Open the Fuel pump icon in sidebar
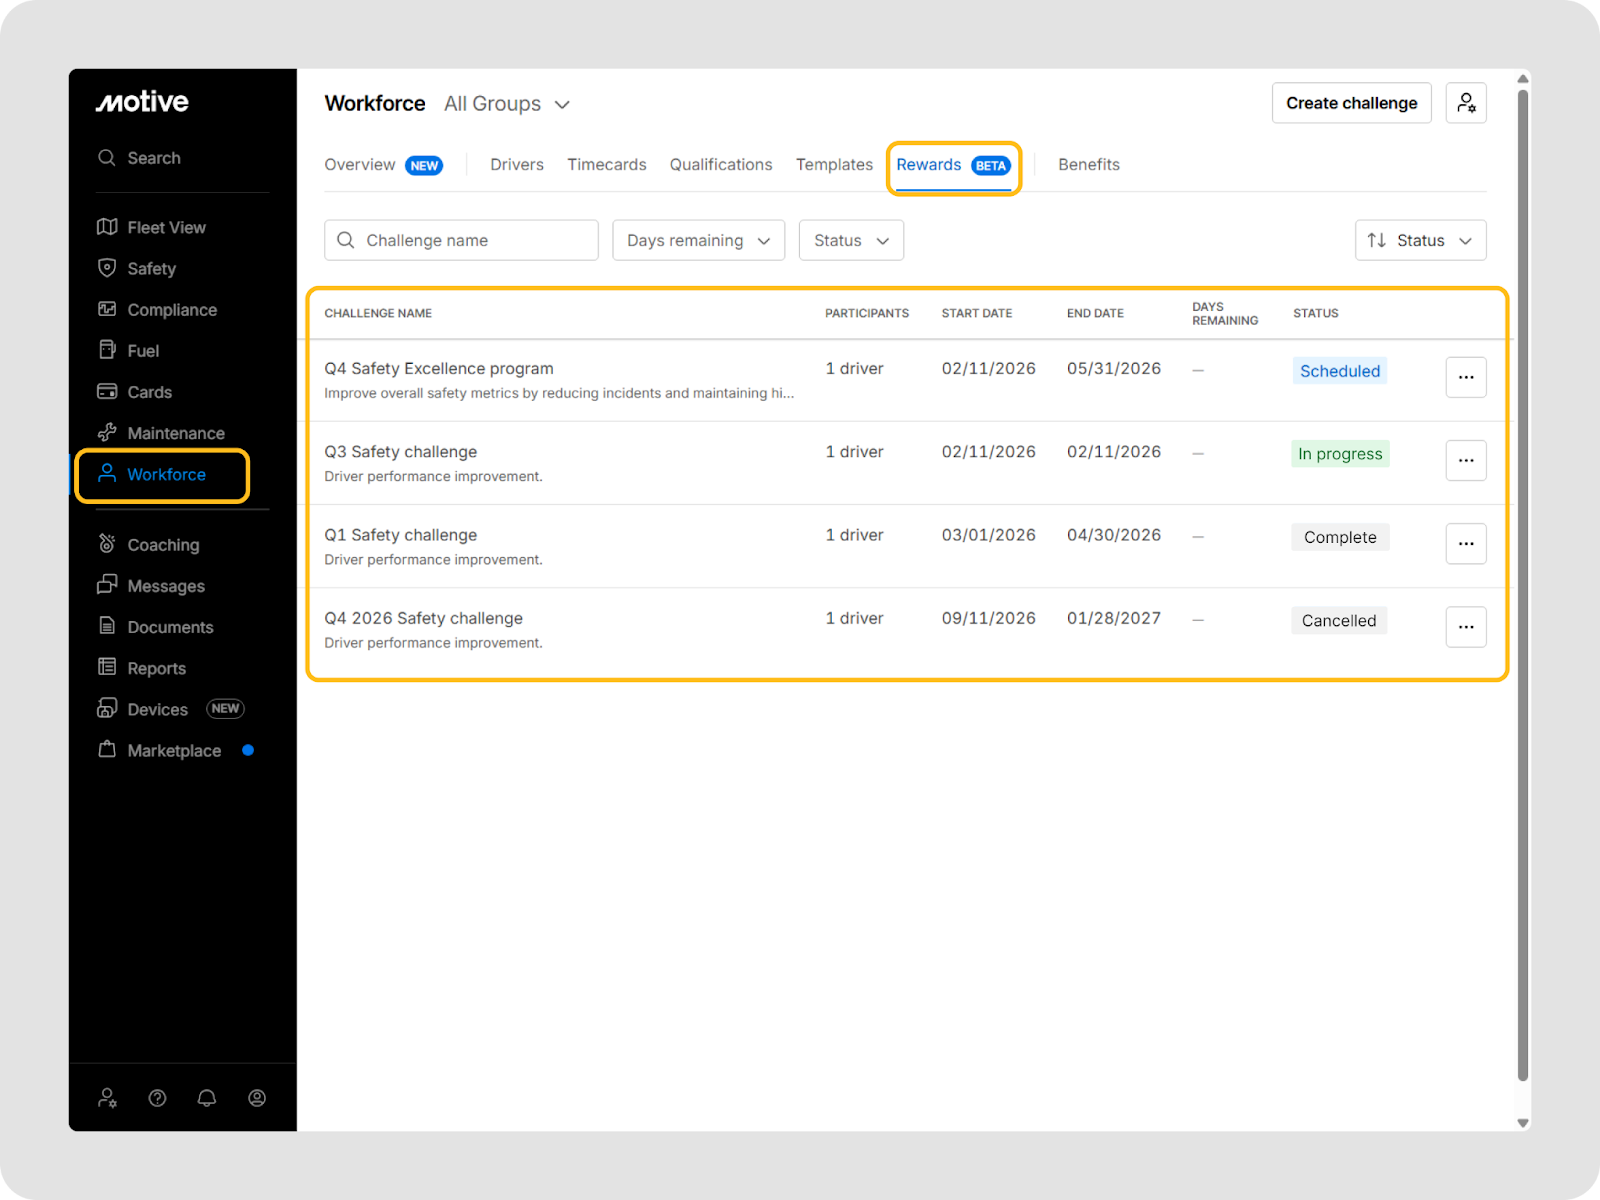 107,350
